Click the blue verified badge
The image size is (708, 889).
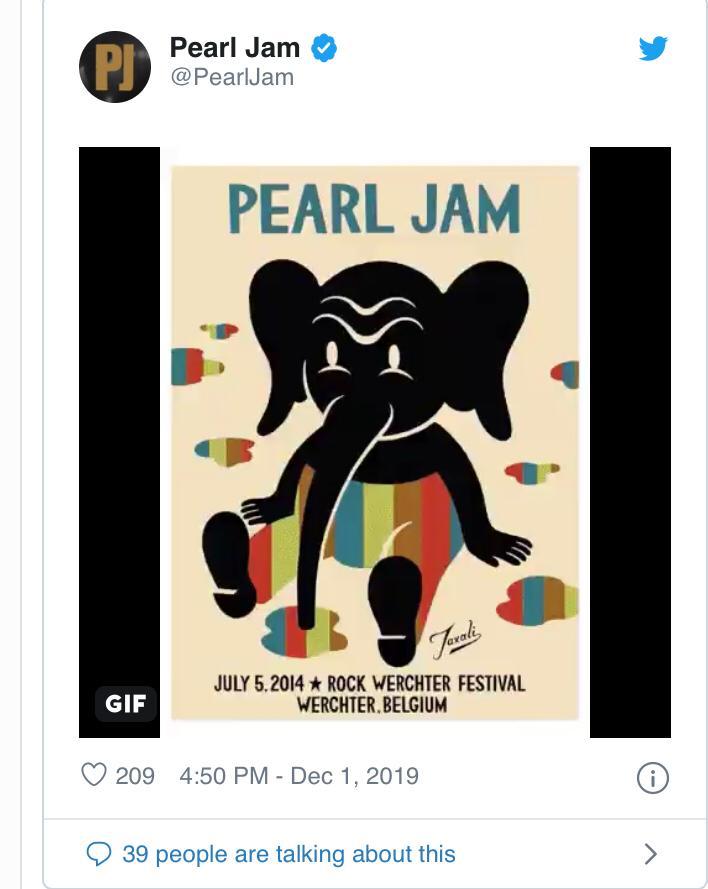(324, 48)
